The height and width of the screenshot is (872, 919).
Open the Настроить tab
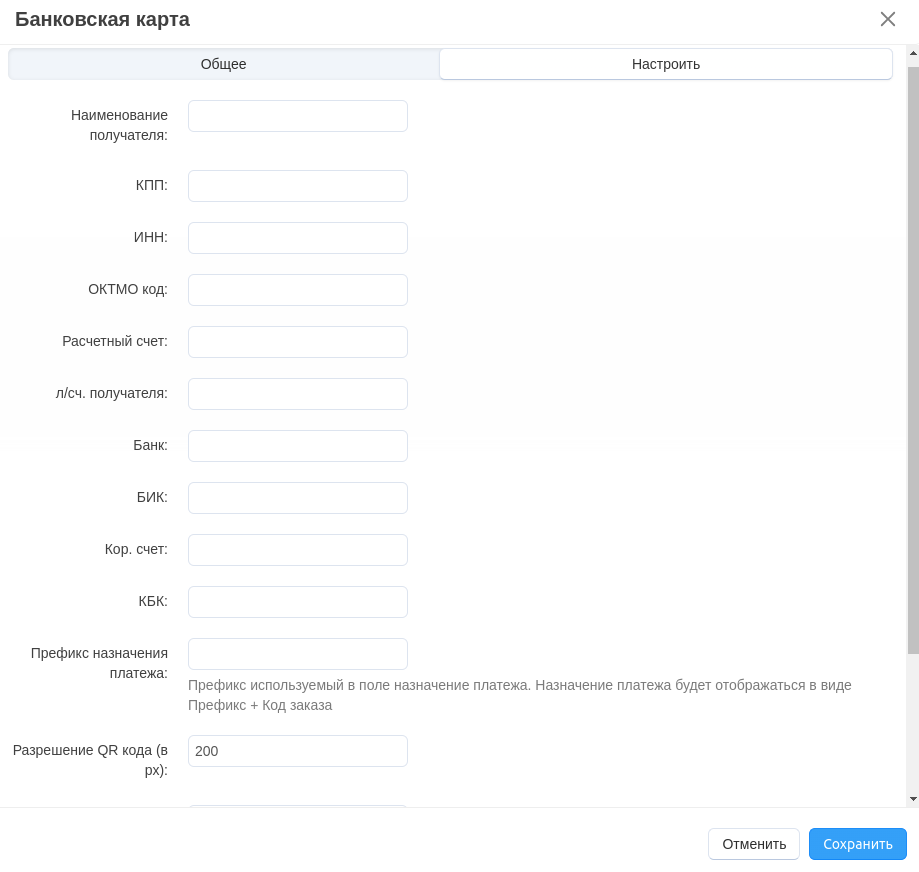coord(666,64)
